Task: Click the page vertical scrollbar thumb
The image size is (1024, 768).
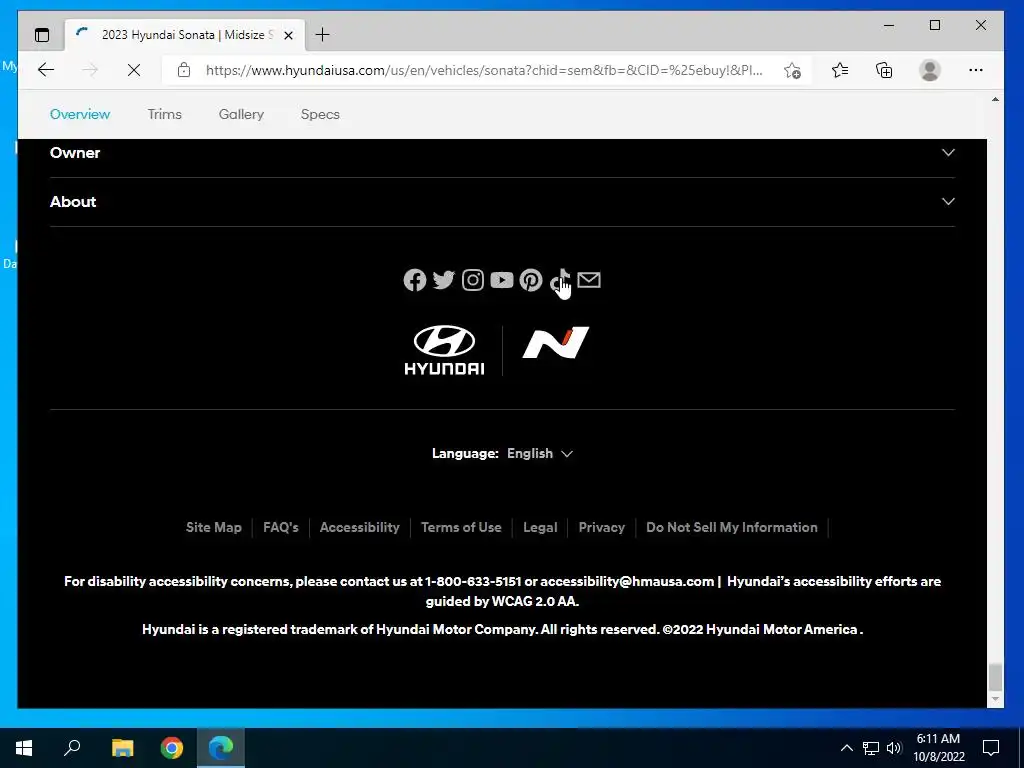Action: click(995, 677)
